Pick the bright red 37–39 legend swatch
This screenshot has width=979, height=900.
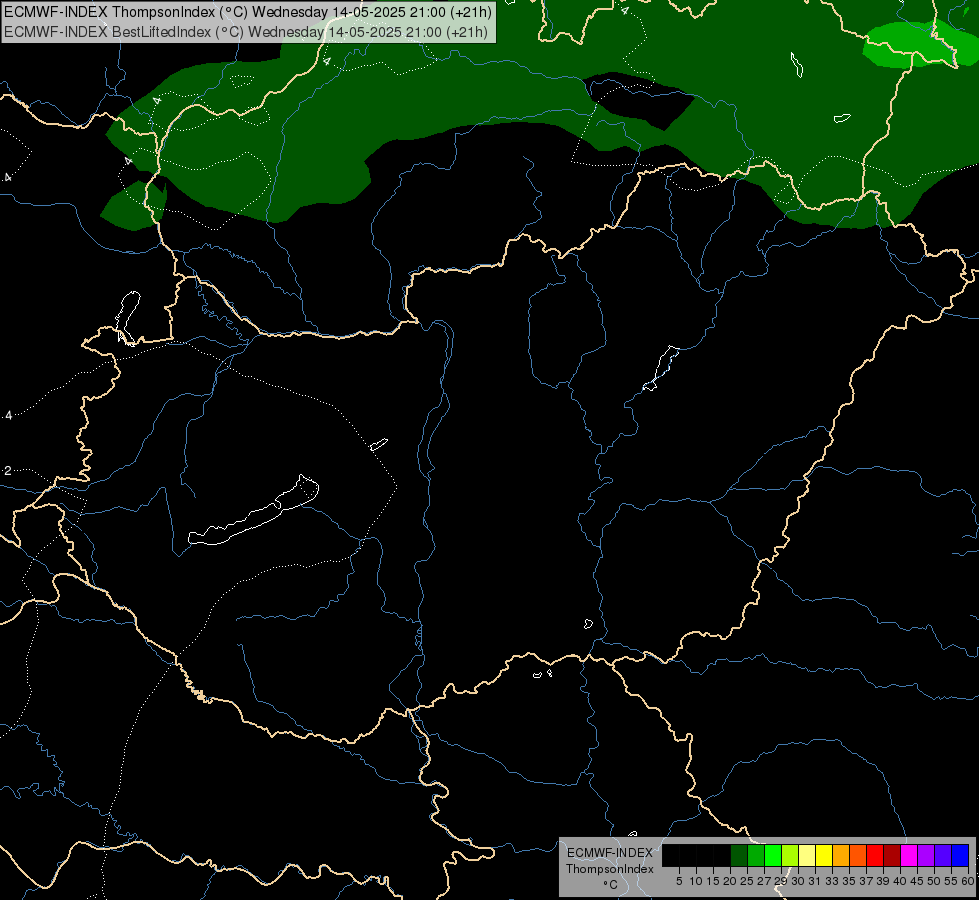875,855
